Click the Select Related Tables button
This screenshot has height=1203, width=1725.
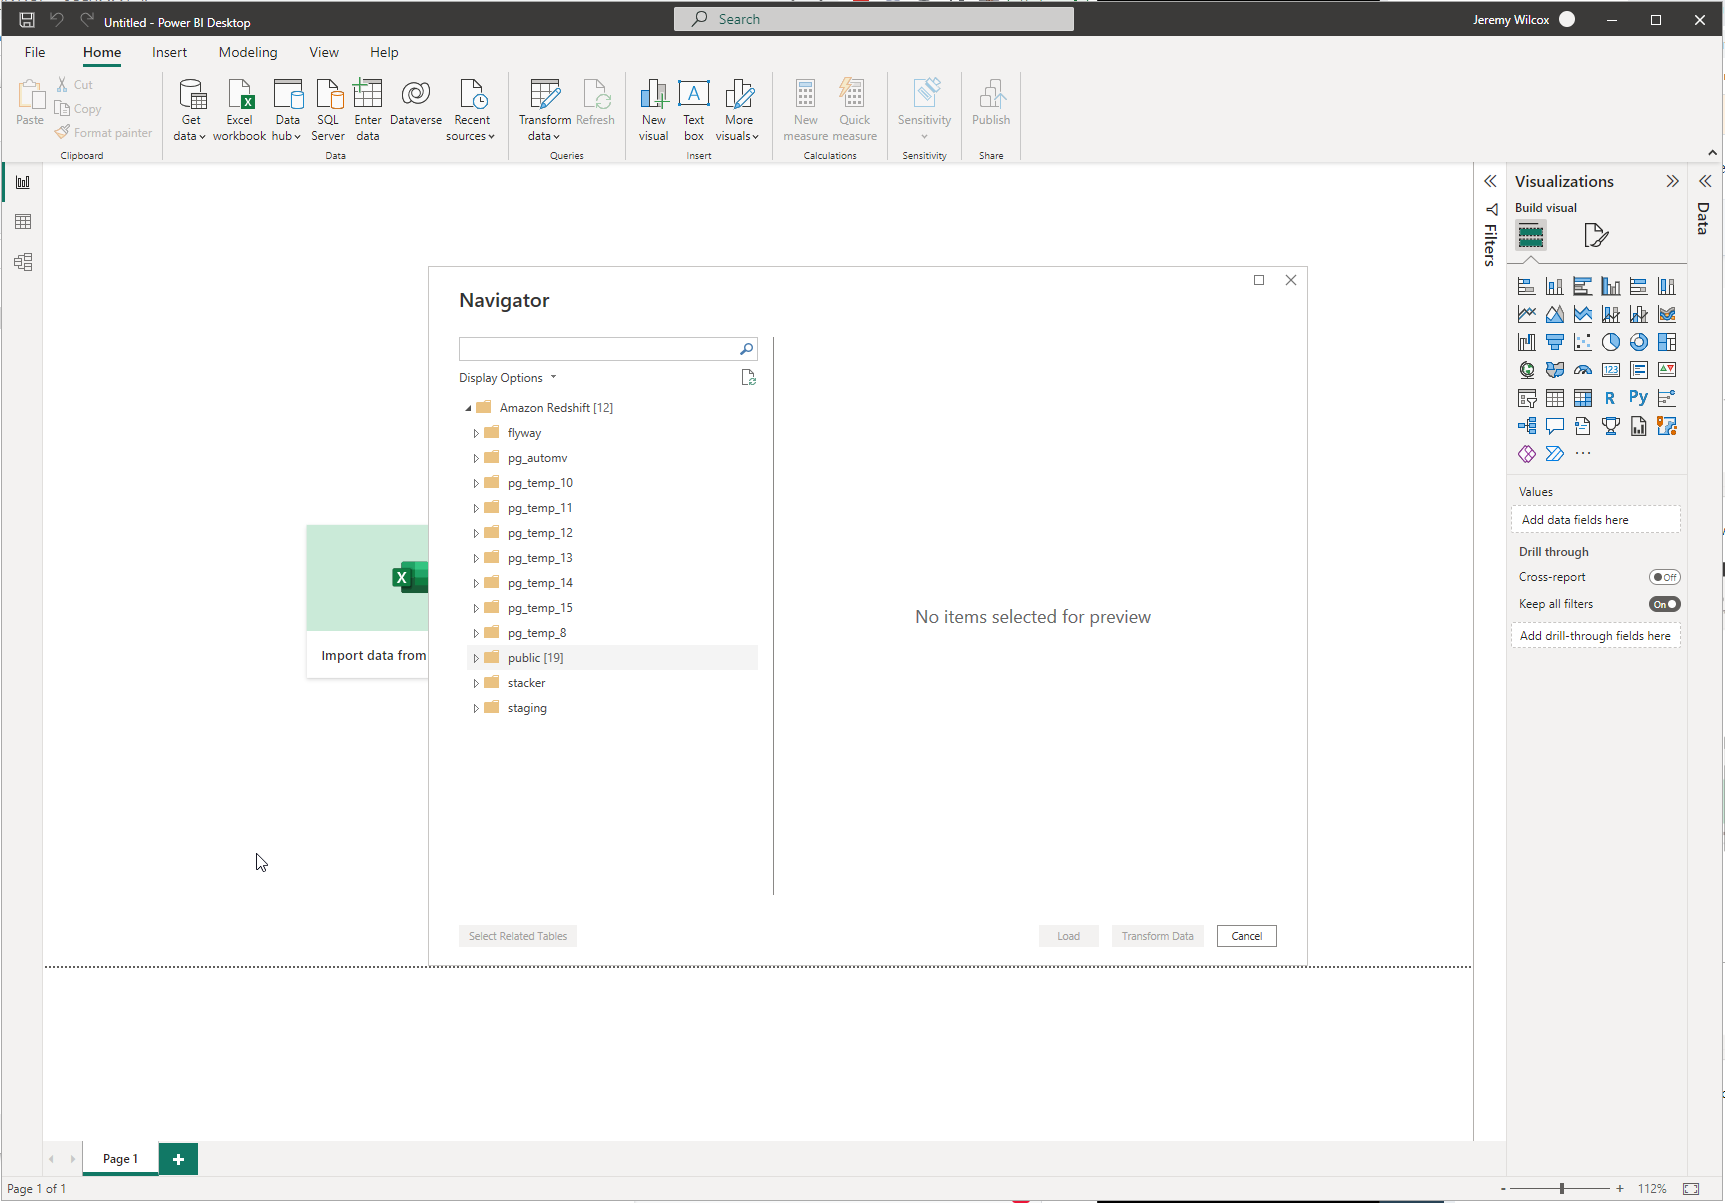coord(518,936)
